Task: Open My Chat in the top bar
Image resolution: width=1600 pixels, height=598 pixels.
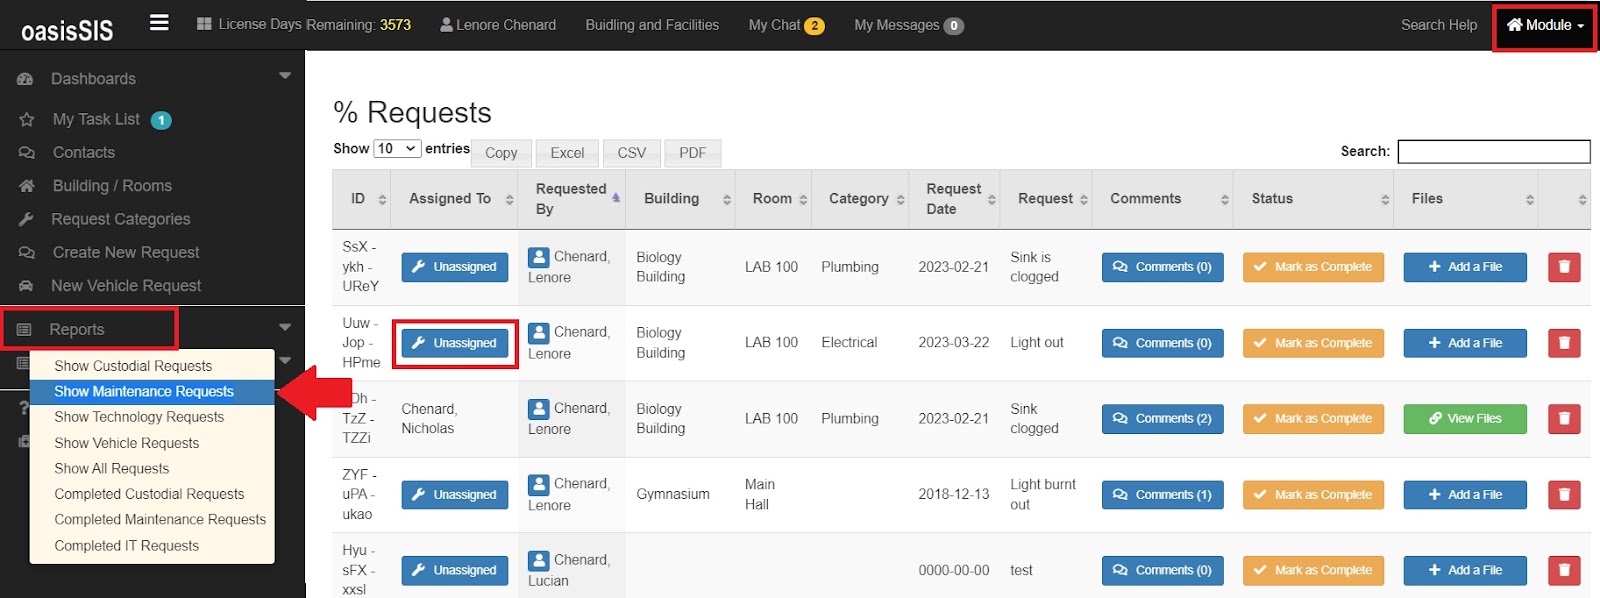Action: point(775,25)
